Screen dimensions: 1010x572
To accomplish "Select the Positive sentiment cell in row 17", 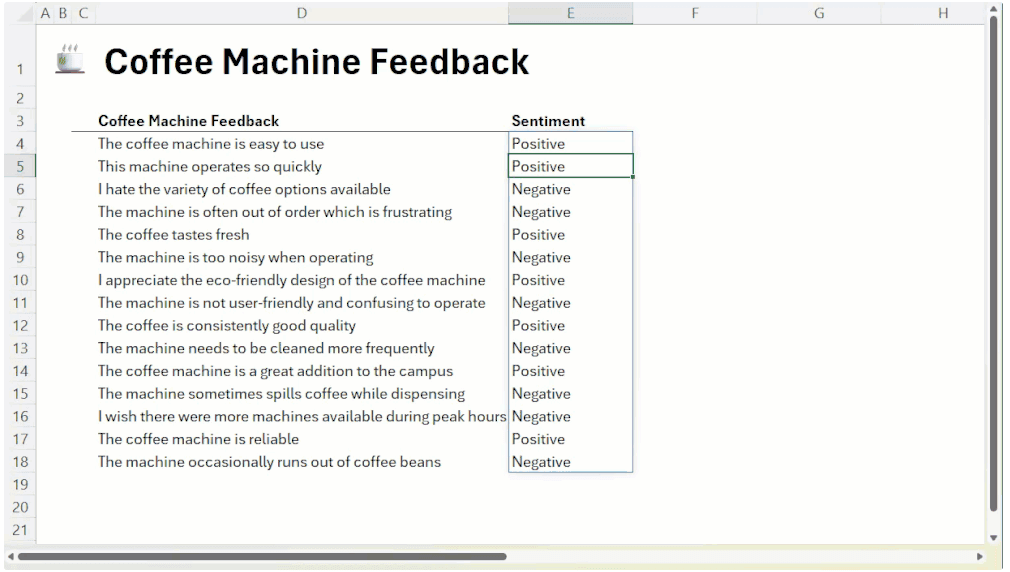I will click(x=570, y=439).
